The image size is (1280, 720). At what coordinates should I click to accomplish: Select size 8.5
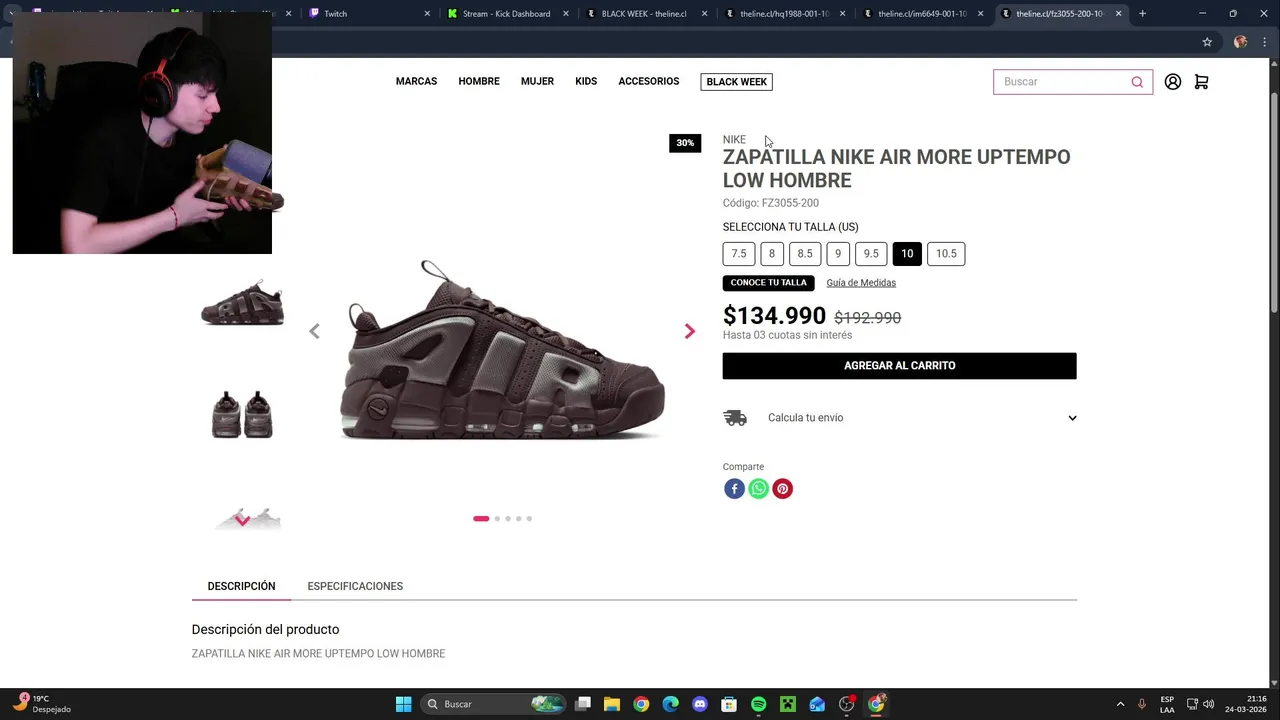pos(805,254)
